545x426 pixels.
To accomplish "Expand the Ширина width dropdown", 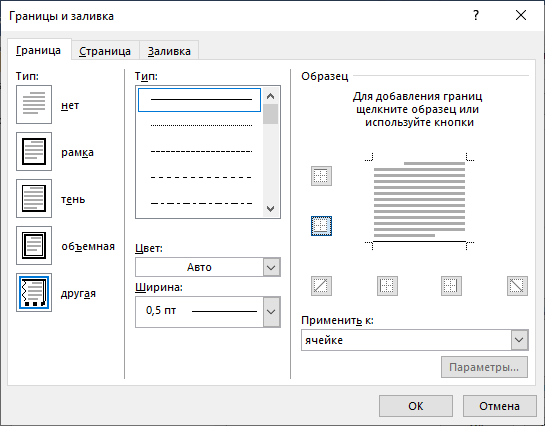I will point(208,312).
